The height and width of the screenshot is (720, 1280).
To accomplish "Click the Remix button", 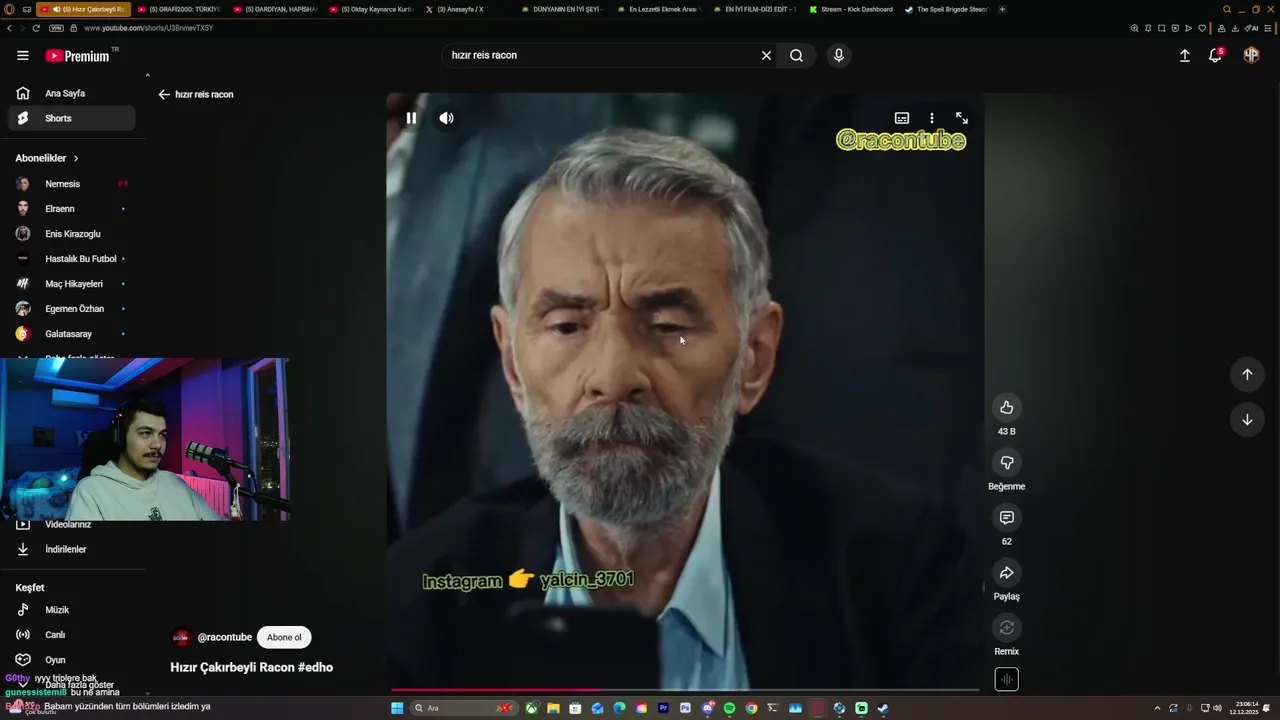I will coord(1007,627).
